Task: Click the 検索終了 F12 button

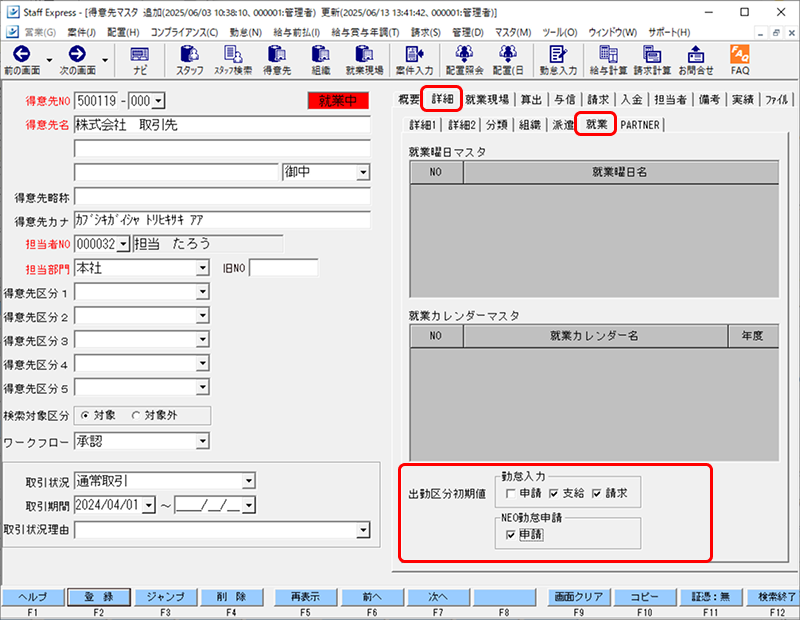Action: coord(774,597)
